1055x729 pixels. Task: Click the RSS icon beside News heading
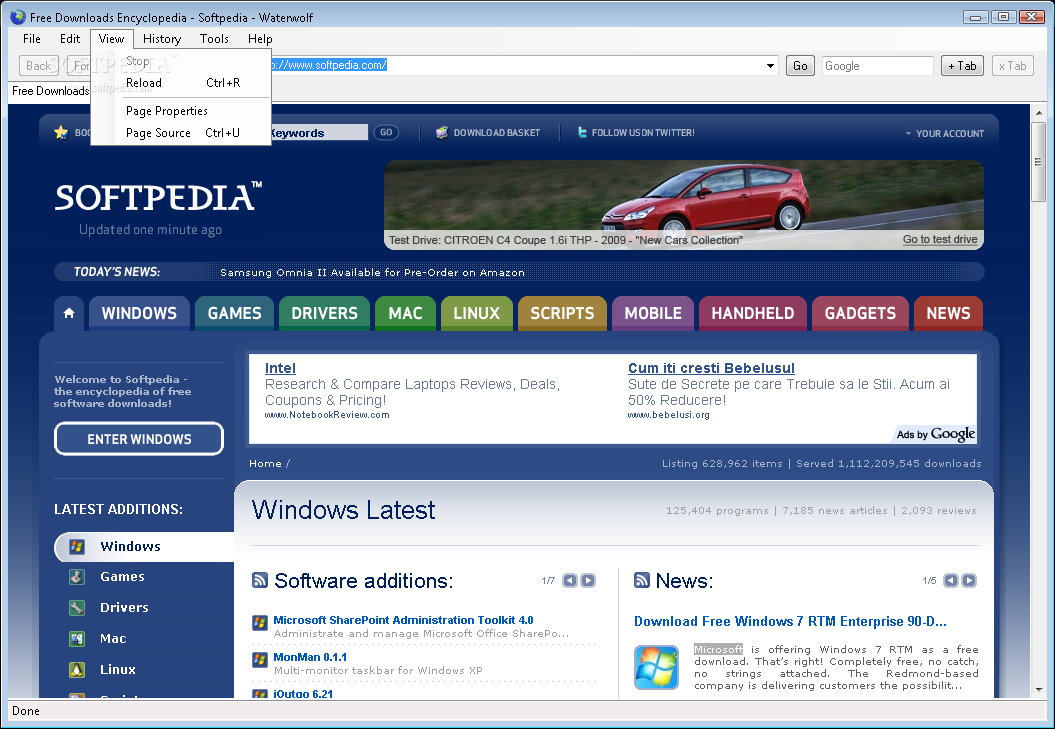(x=642, y=580)
